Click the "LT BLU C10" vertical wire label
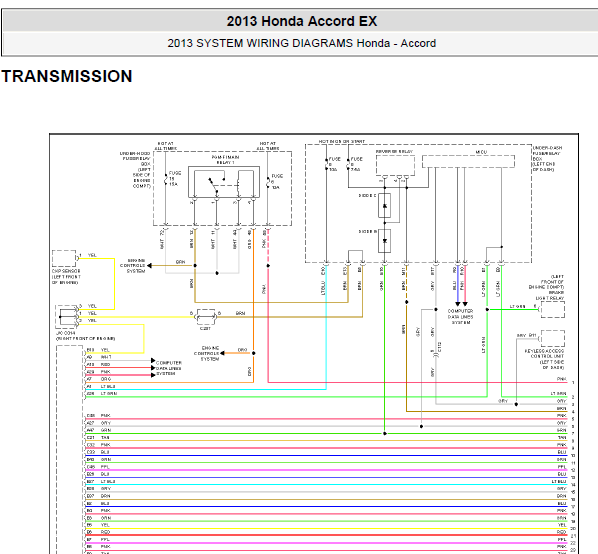The image size is (598, 554). coord(323,281)
